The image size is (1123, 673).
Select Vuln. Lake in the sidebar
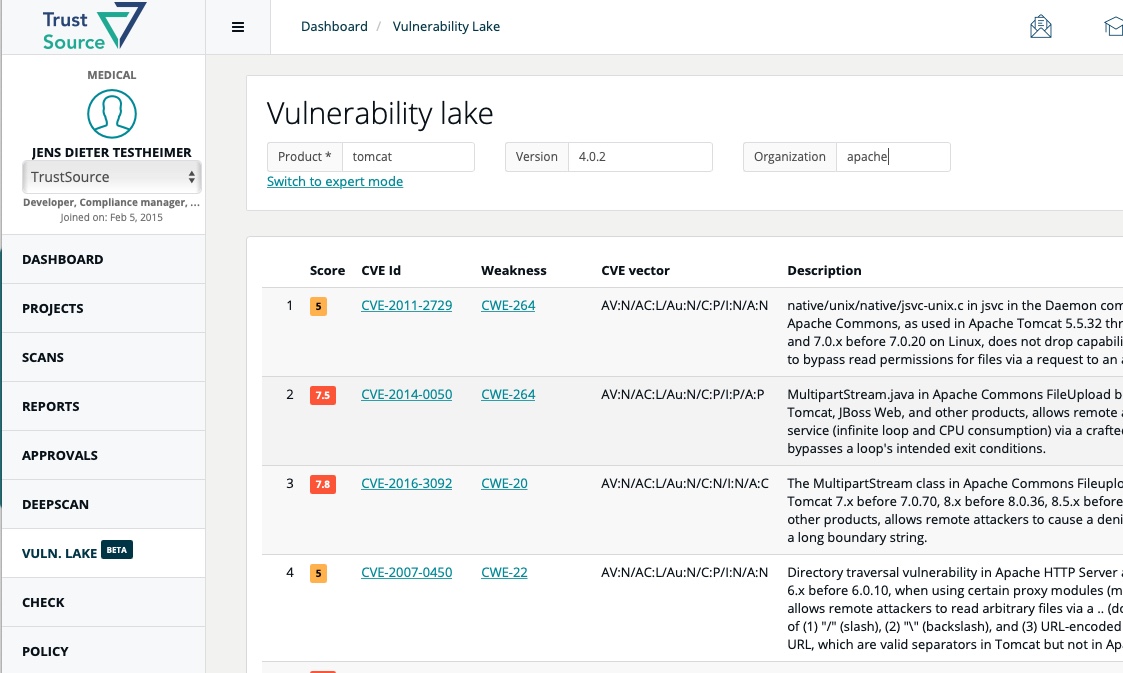point(104,553)
